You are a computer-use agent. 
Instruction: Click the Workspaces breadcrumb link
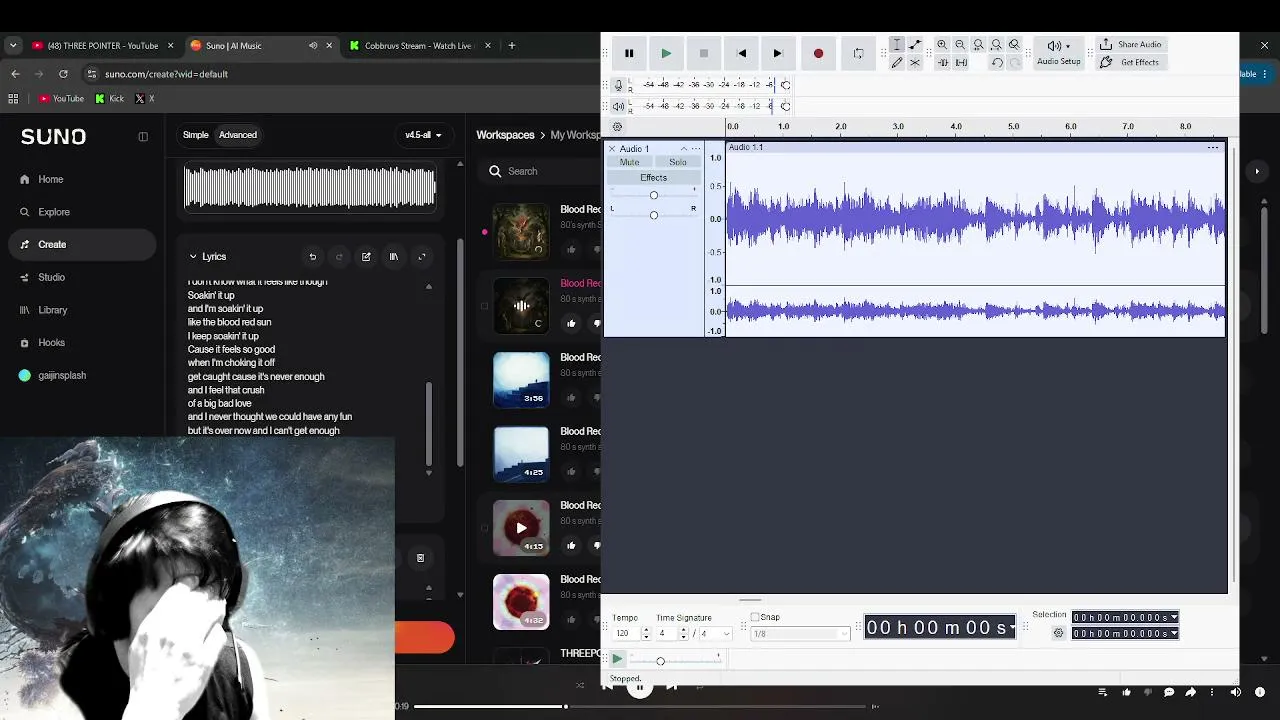click(505, 135)
